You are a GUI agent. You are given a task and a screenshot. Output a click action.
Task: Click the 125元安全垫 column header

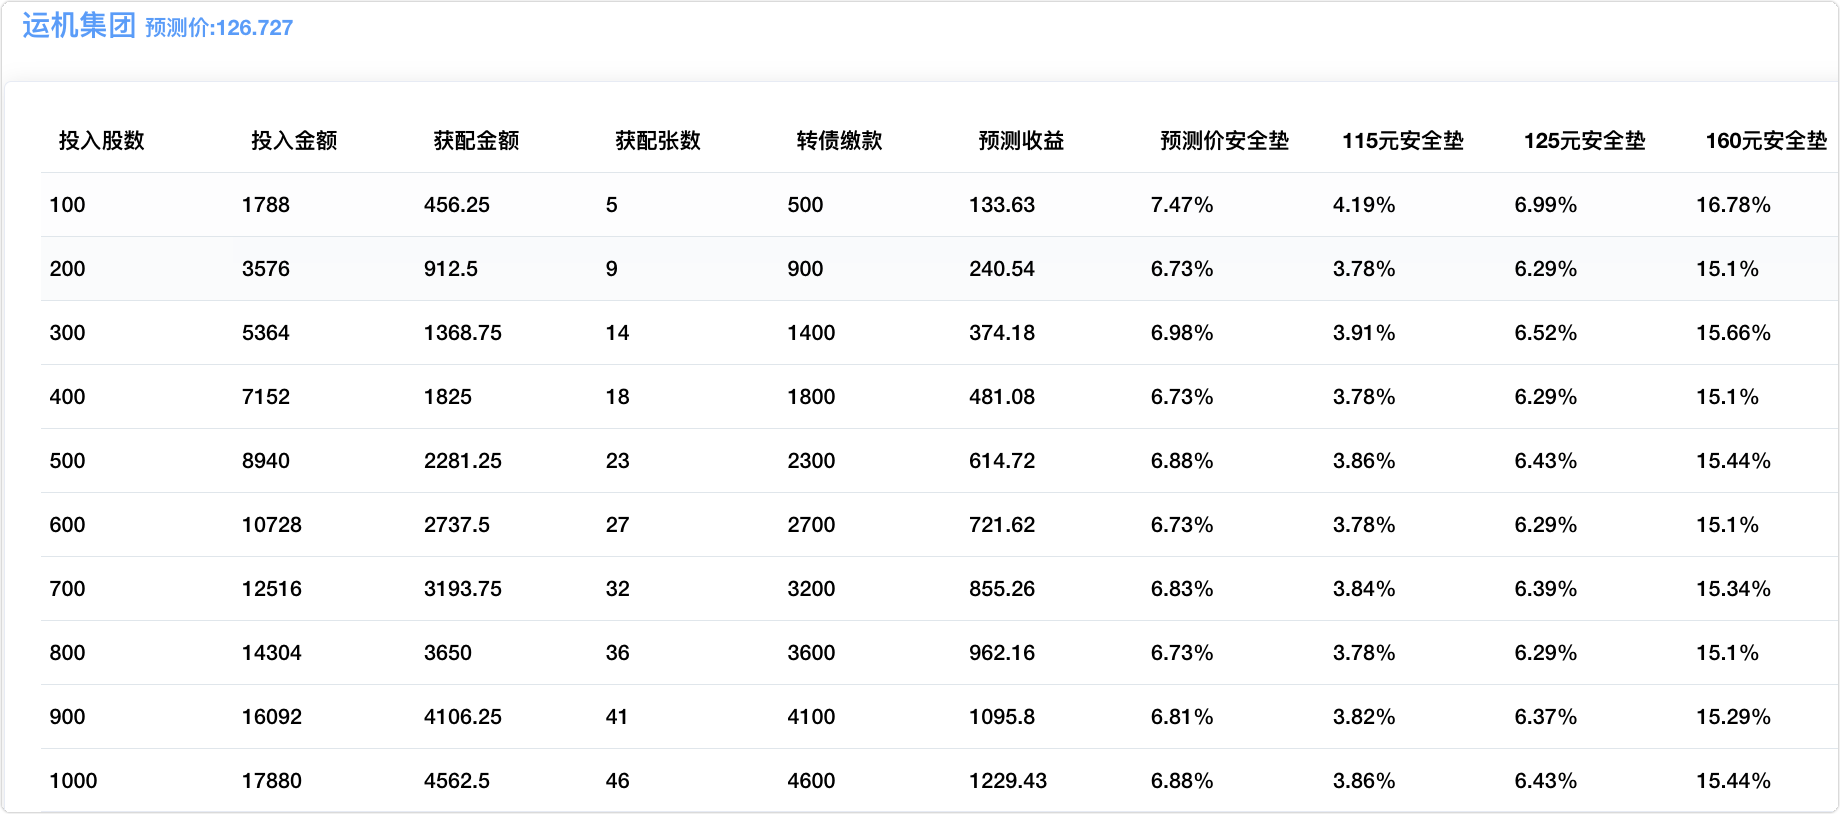[x=1584, y=141]
